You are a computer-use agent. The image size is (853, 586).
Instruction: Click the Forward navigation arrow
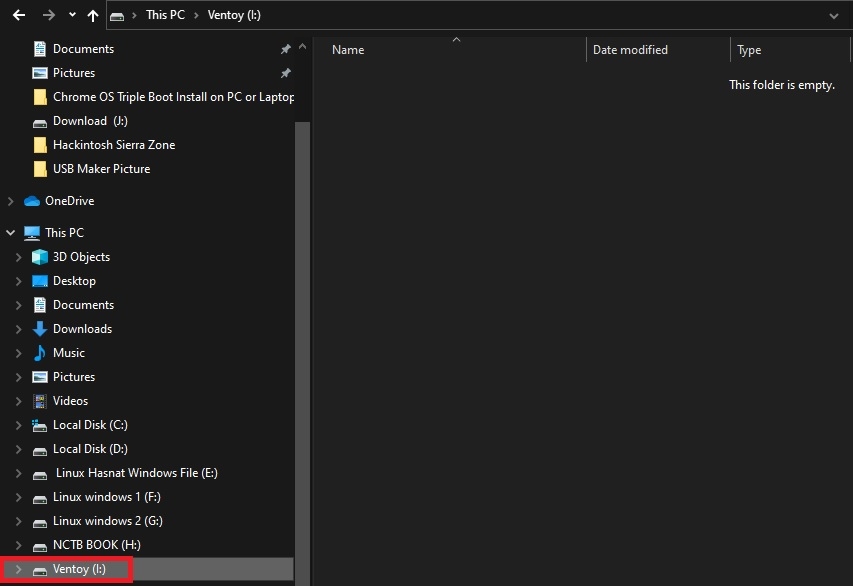(x=49, y=15)
